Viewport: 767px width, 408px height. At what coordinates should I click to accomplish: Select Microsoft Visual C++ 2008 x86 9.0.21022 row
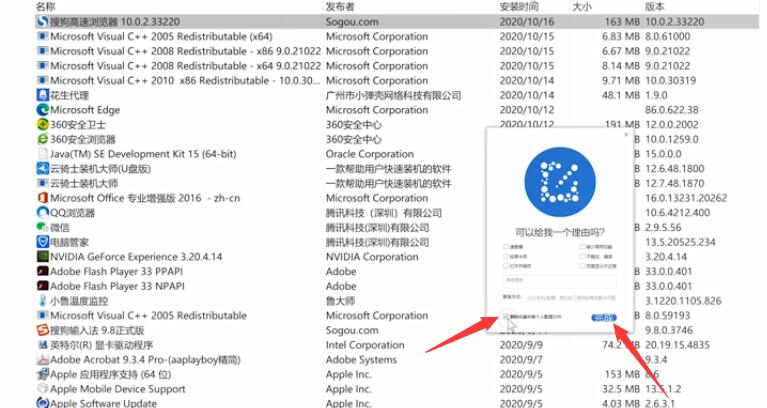pos(397,51)
